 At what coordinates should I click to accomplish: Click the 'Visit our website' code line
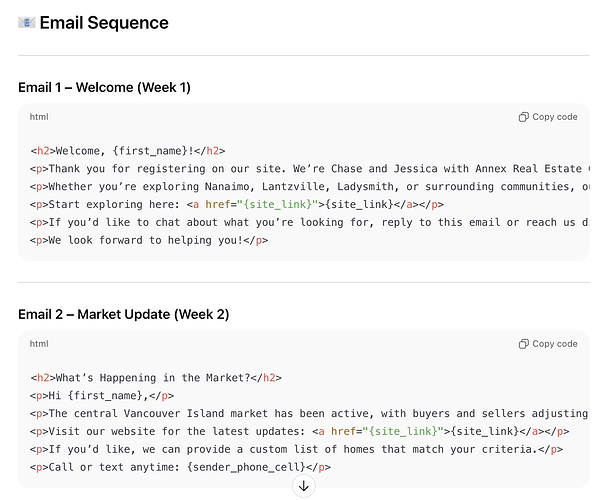point(300,431)
